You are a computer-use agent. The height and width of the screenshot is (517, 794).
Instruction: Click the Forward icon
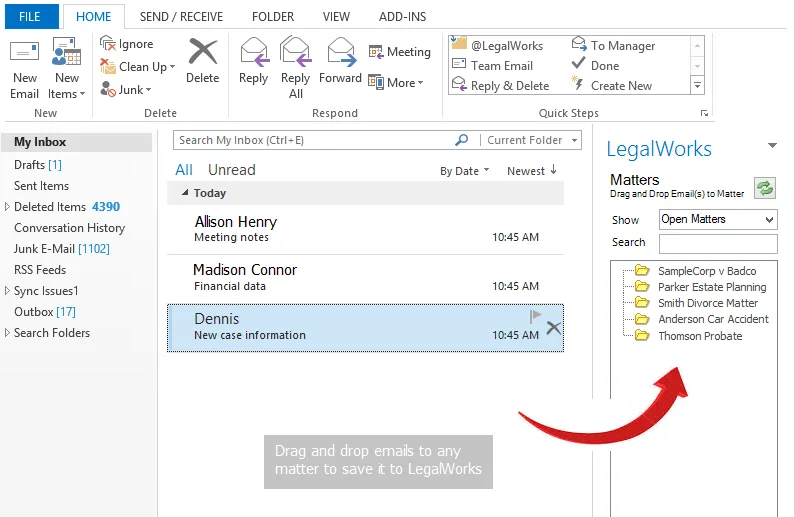[341, 52]
